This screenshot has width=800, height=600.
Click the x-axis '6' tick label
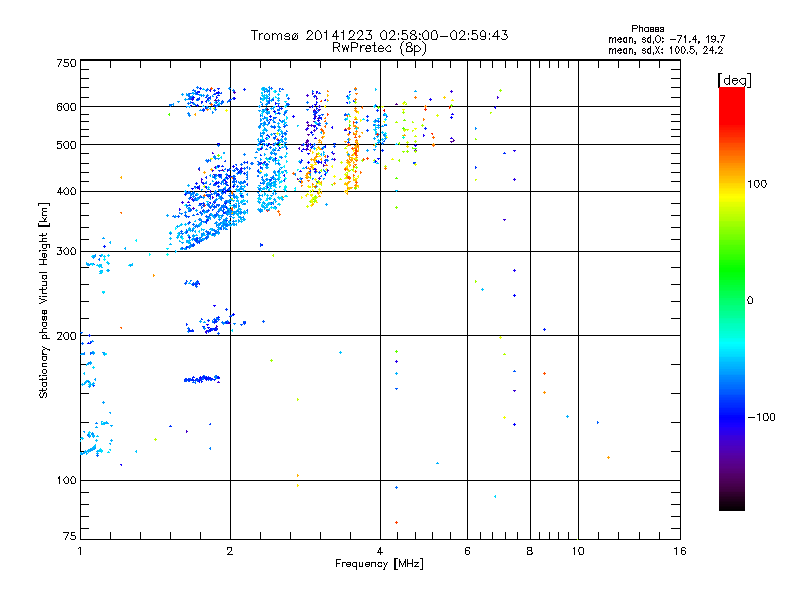tap(467, 551)
